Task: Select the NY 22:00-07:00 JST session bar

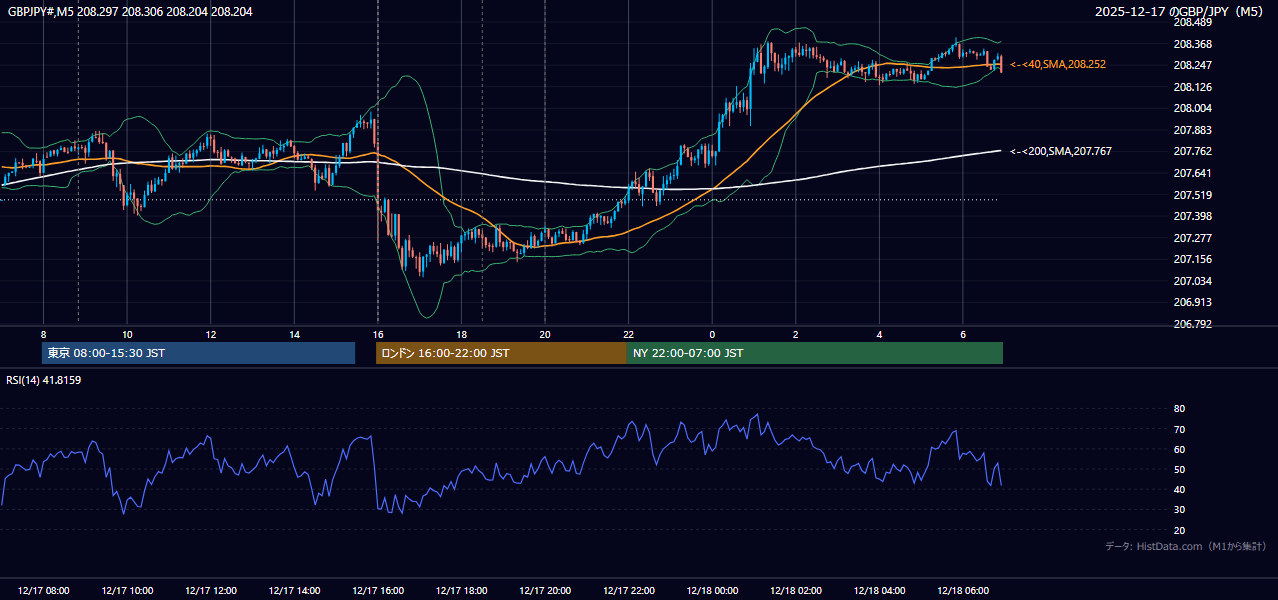Action: 815,353
